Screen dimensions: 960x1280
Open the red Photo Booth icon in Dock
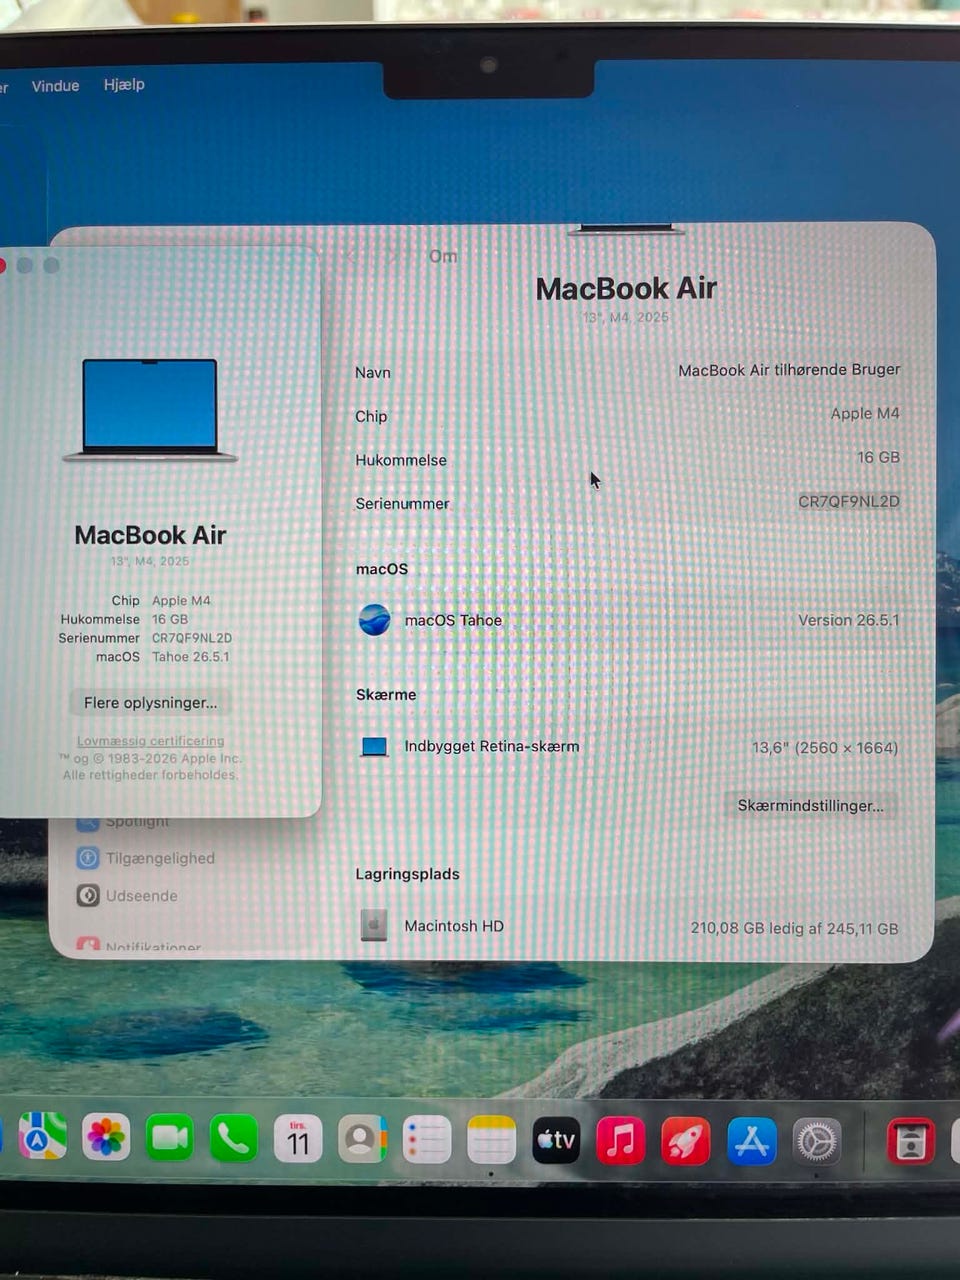[x=911, y=1142]
